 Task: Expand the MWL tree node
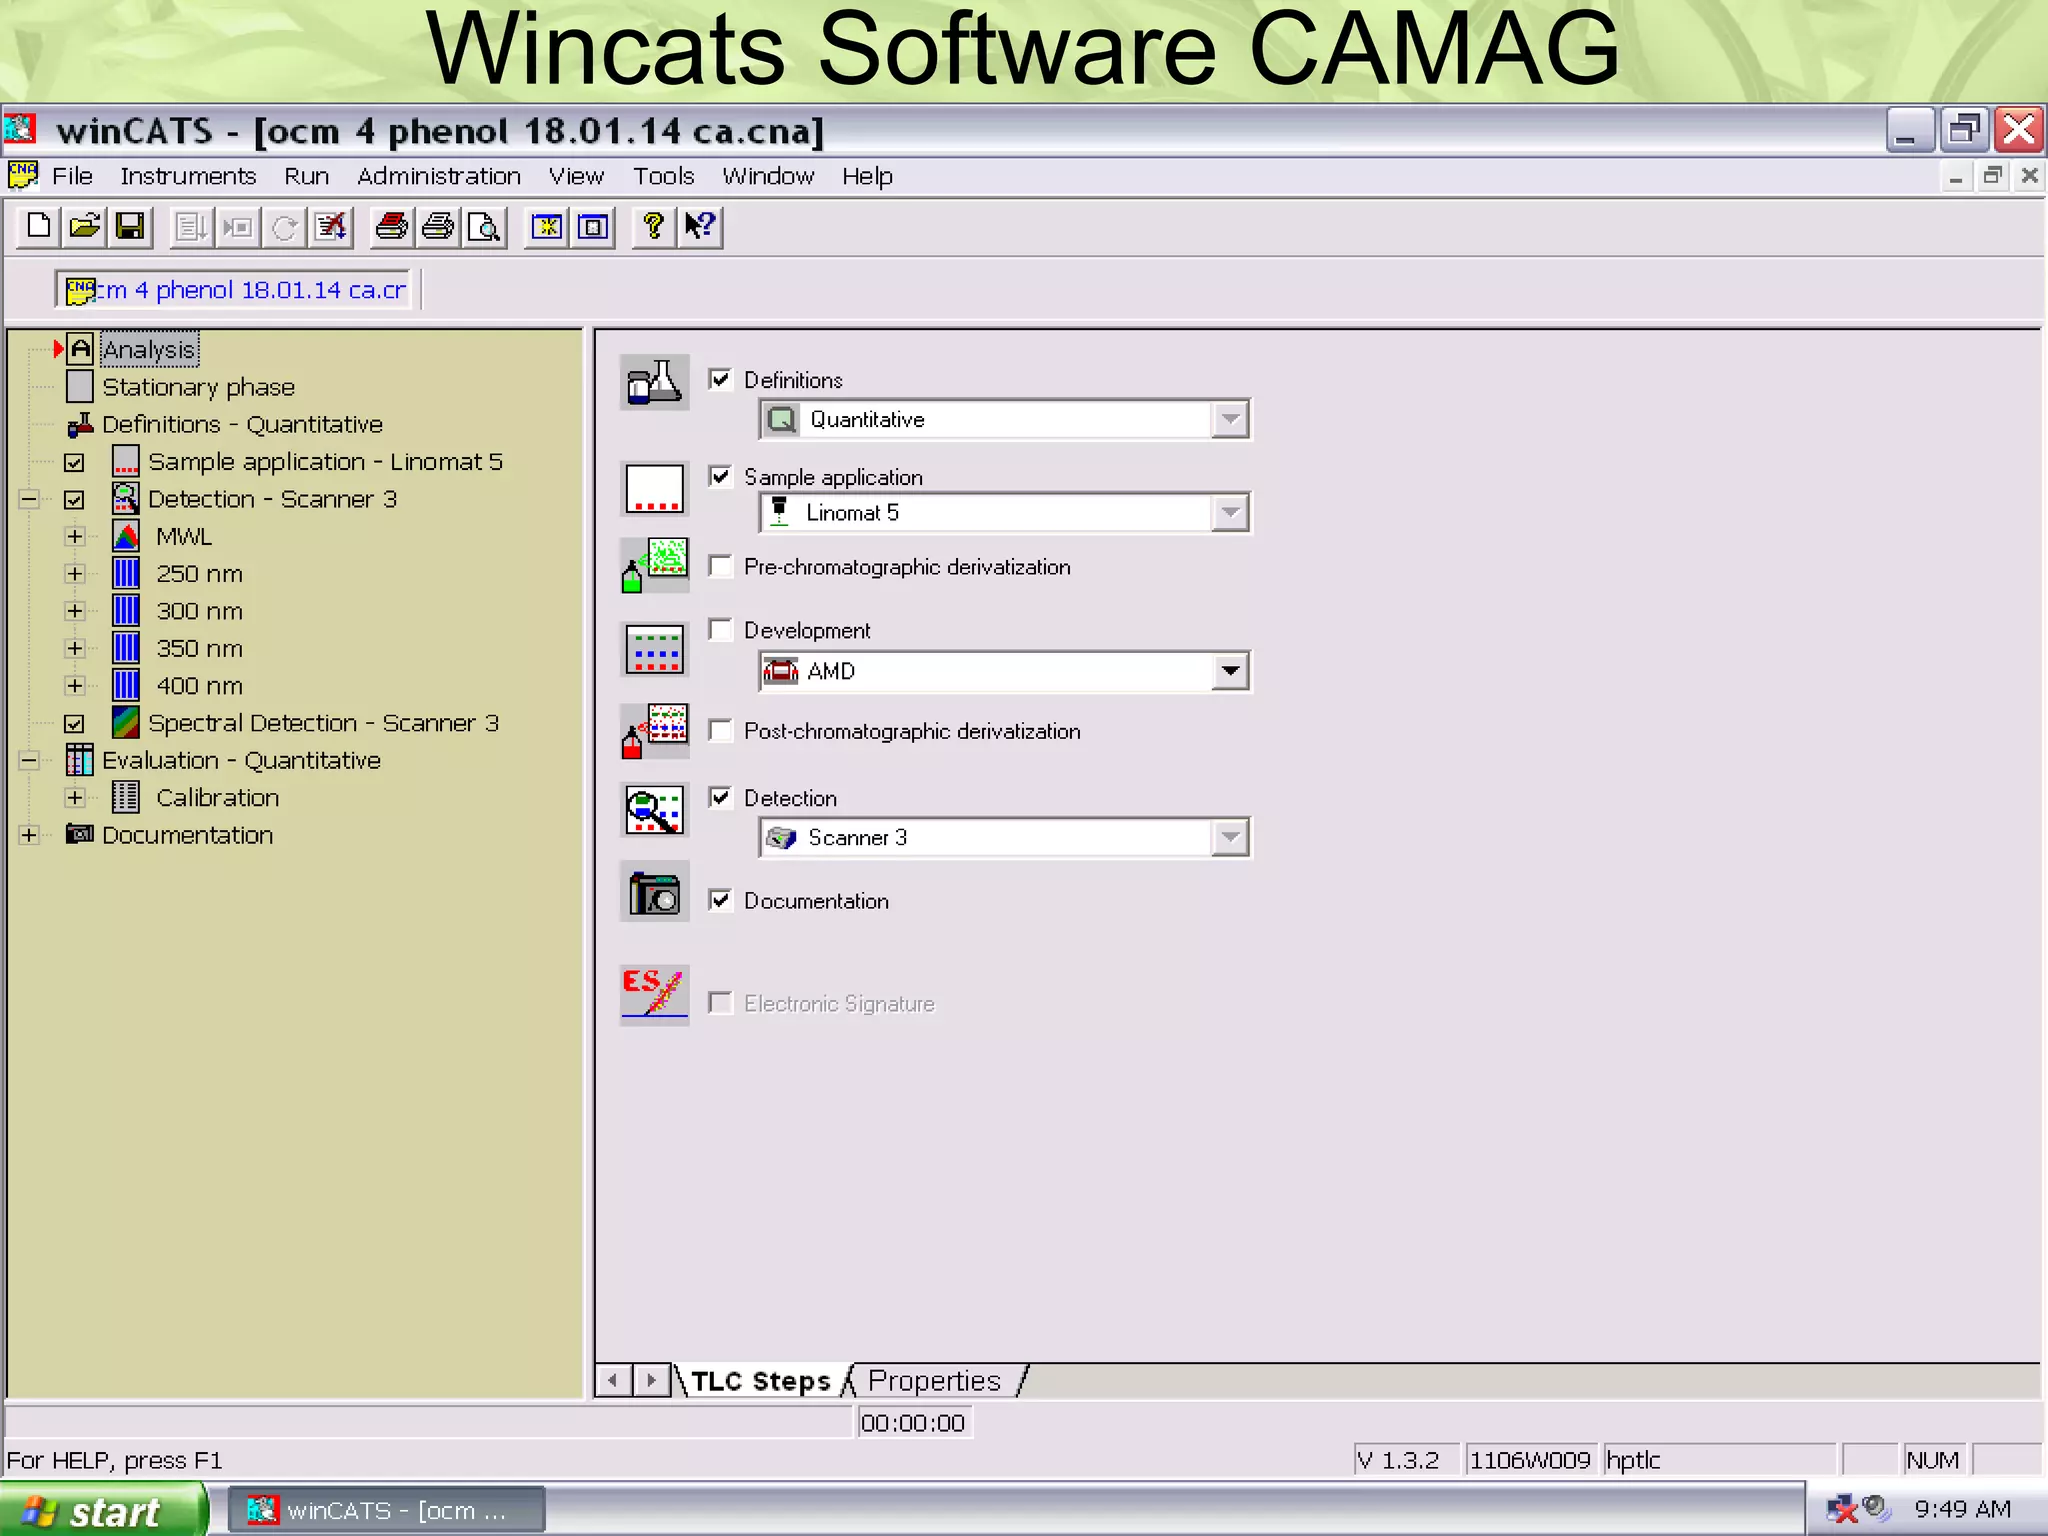(x=75, y=537)
